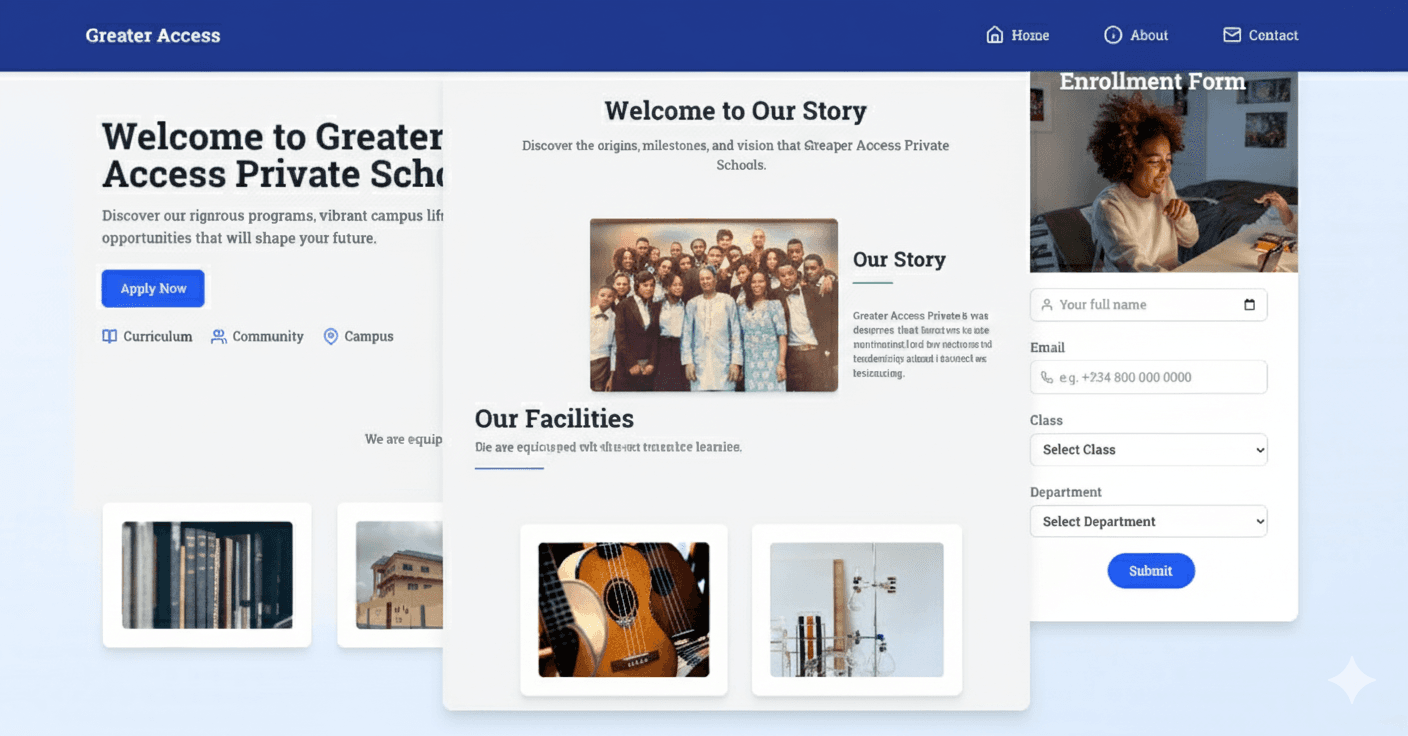
Task: Expand the Select Department dropdown
Action: tap(1149, 522)
